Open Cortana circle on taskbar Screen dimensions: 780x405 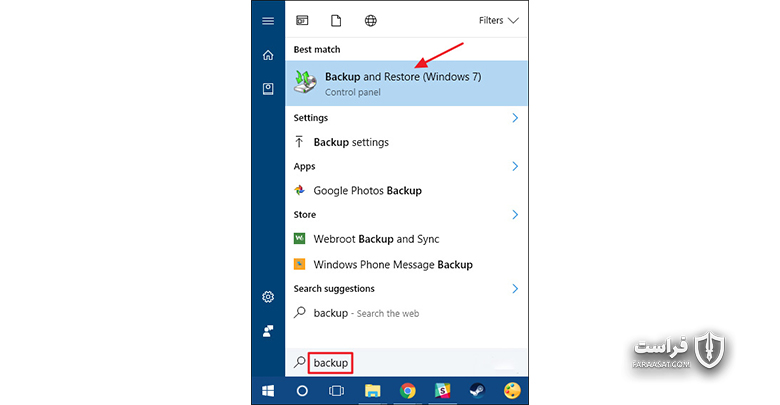(302, 391)
